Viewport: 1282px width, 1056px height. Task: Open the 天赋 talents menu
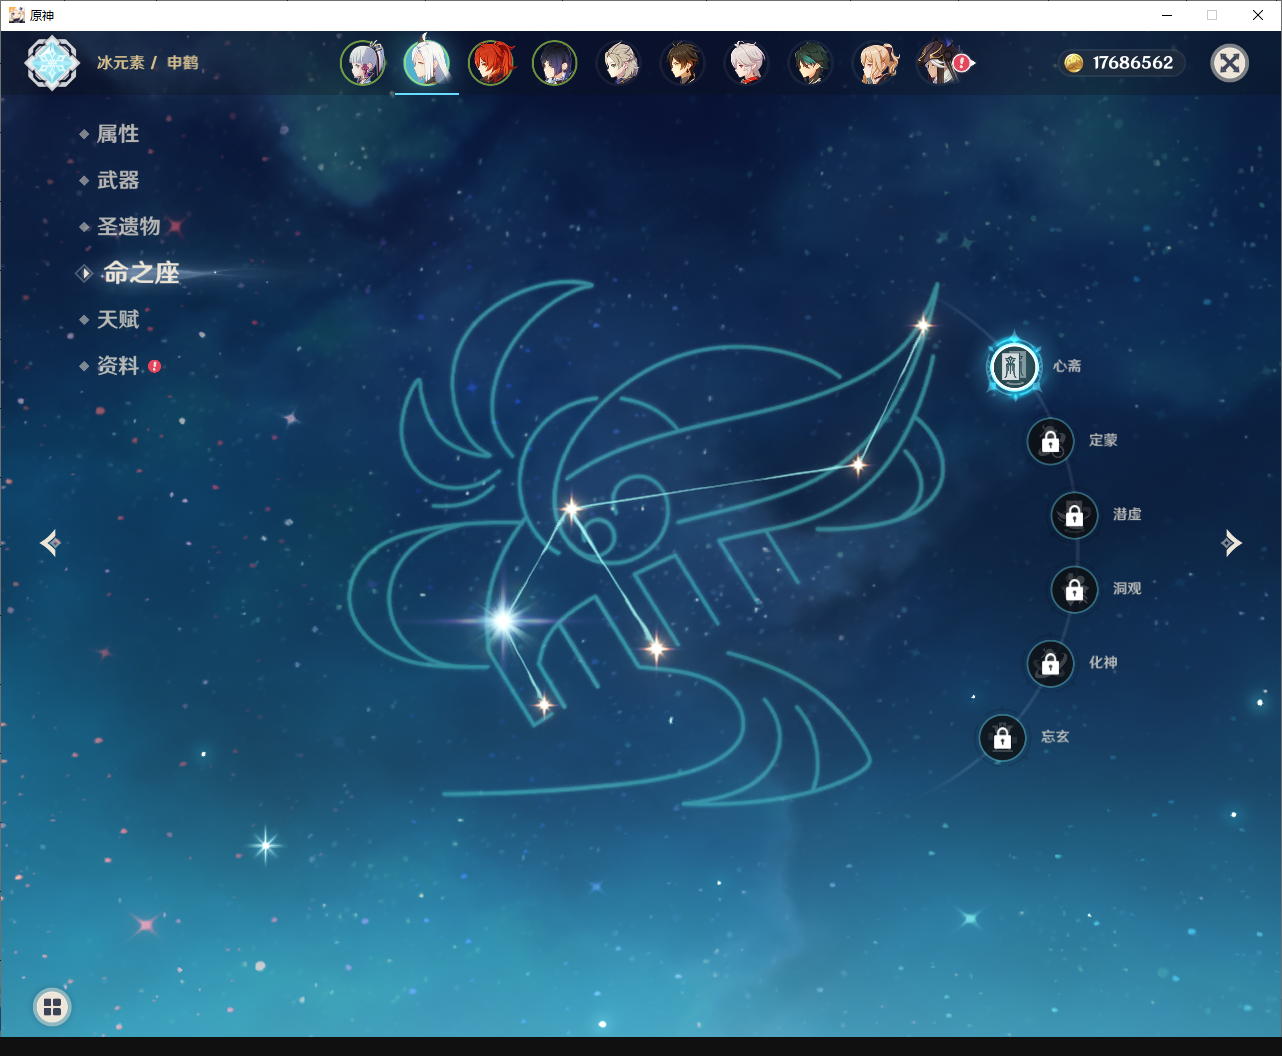coord(118,320)
